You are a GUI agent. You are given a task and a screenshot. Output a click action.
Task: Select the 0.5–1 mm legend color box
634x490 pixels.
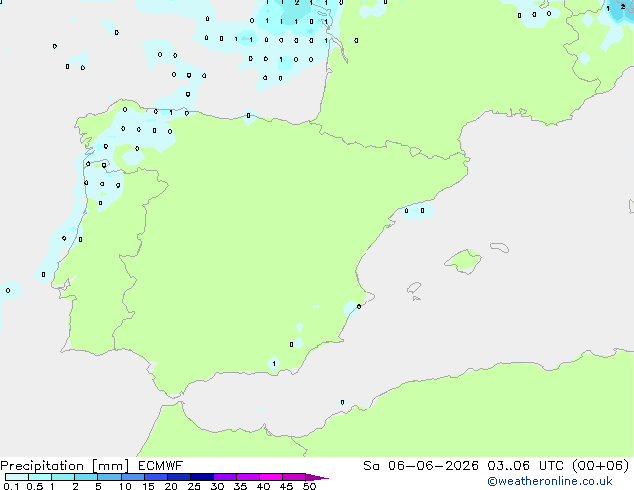(40, 477)
